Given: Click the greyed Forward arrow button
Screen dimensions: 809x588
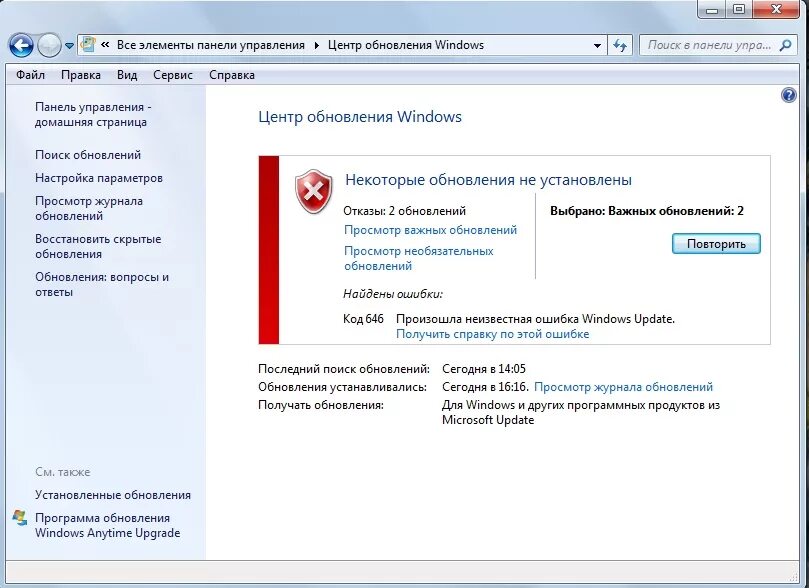Looking at the screenshot, I should click(50, 45).
